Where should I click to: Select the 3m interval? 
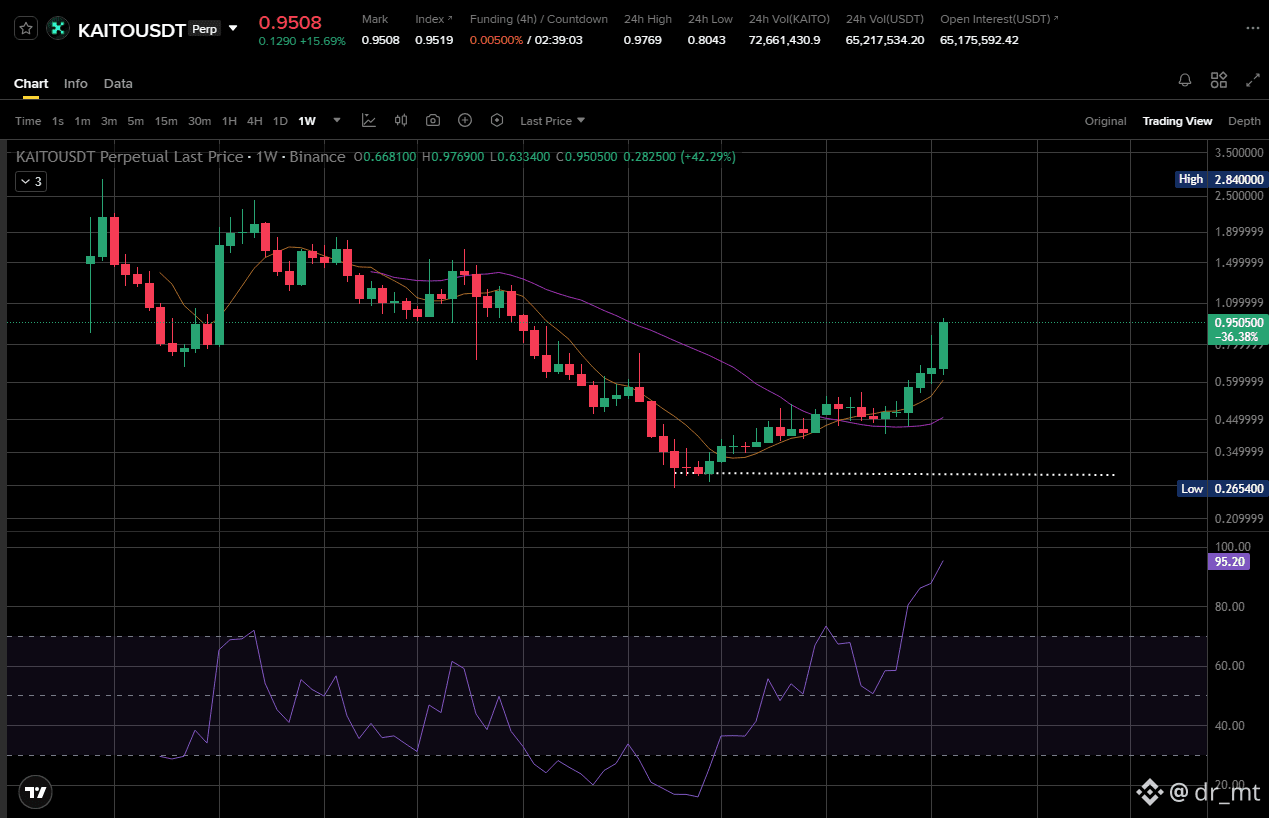pyautogui.click(x=109, y=121)
